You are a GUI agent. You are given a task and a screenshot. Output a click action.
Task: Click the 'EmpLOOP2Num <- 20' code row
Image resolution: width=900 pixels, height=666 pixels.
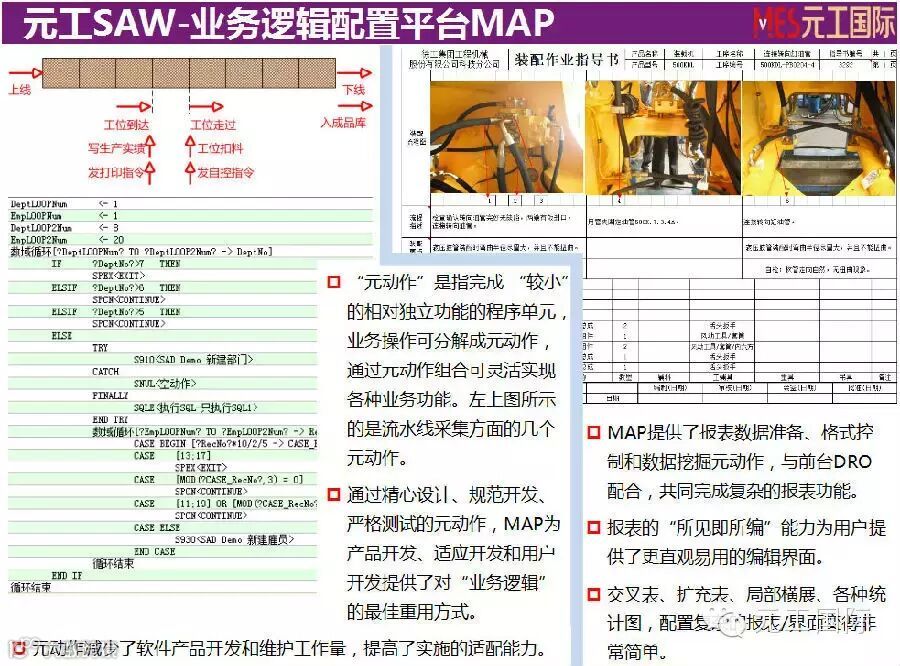(x=191, y=240)
